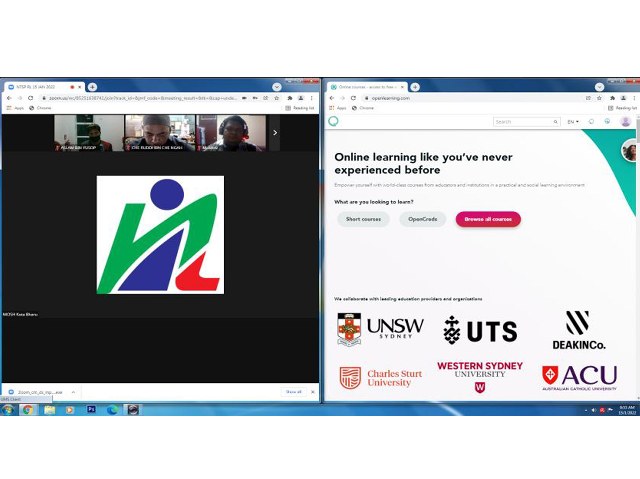The image size is (640, 479).
Task: Bookmark the Zoom page with star icon
Action: point(276,98)
